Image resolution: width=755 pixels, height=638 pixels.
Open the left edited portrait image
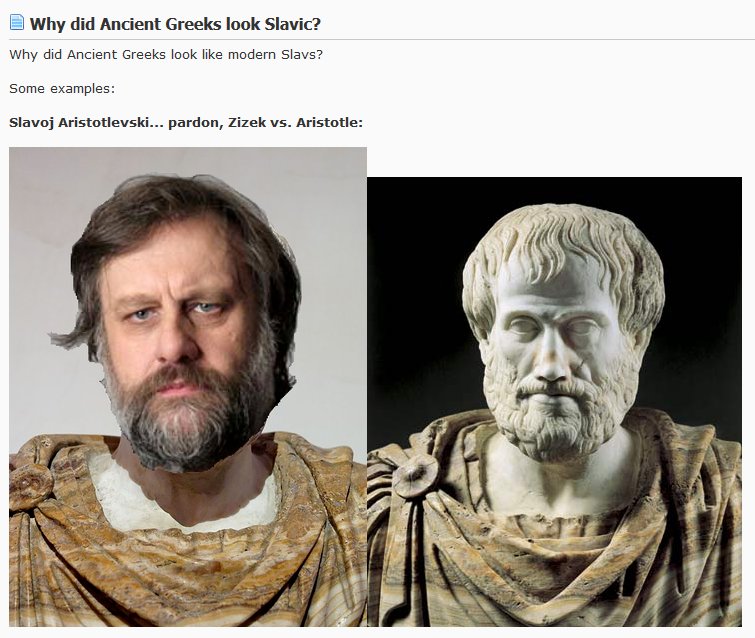188,387
